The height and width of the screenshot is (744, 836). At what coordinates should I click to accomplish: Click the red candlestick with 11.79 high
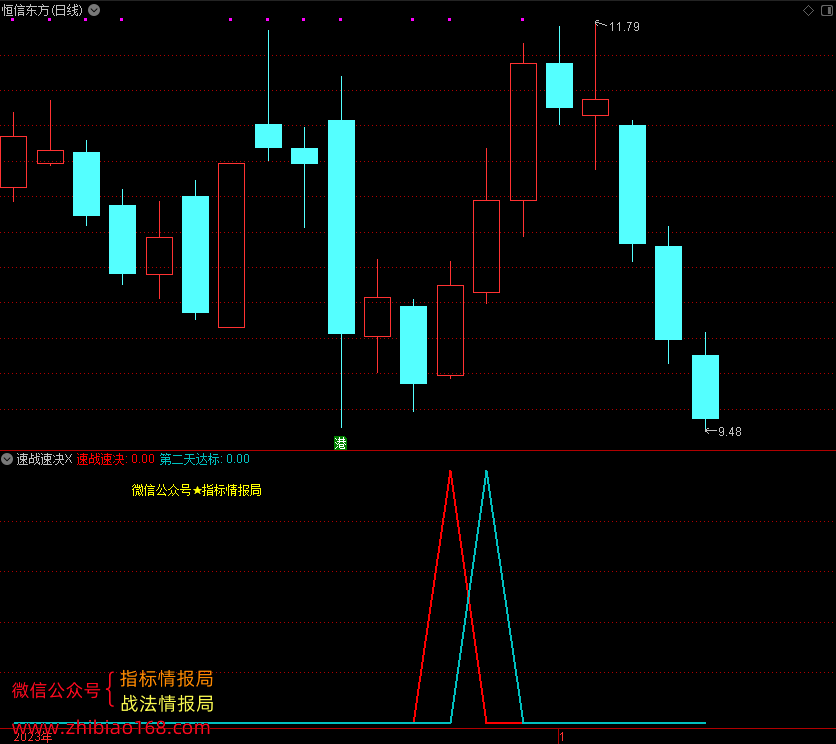pyautogui.click(x=596, y=107)
